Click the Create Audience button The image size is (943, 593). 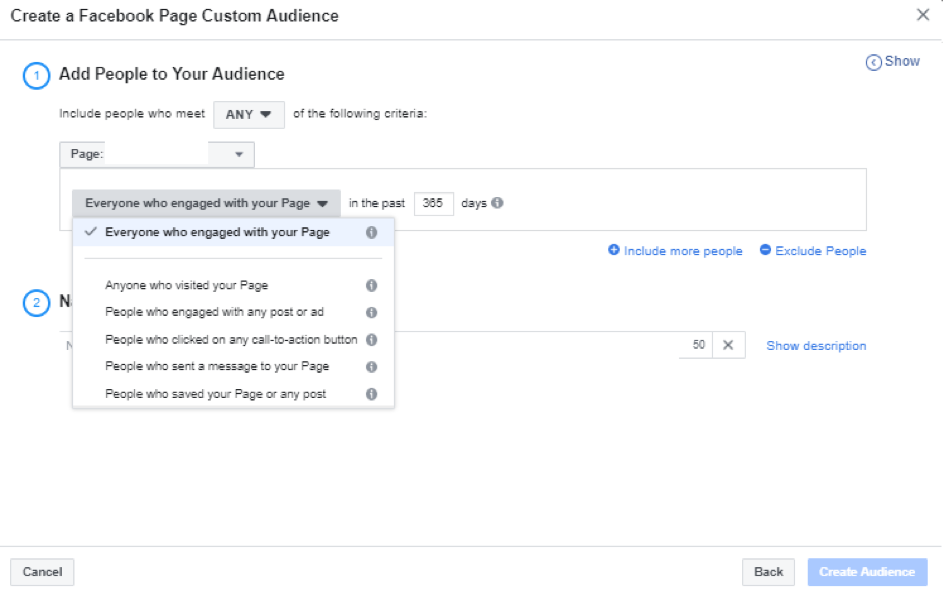867,572
